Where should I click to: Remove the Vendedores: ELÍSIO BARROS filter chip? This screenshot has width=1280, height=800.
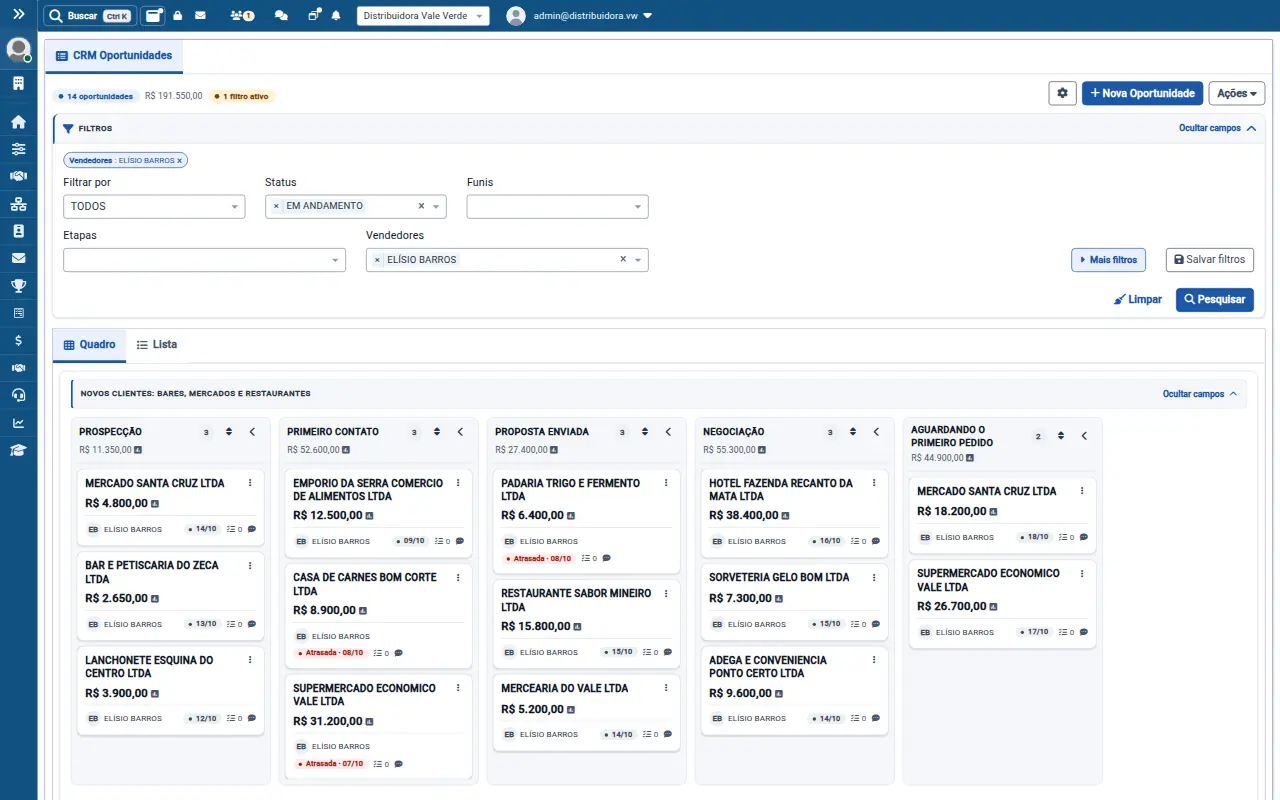pos(180,160)
